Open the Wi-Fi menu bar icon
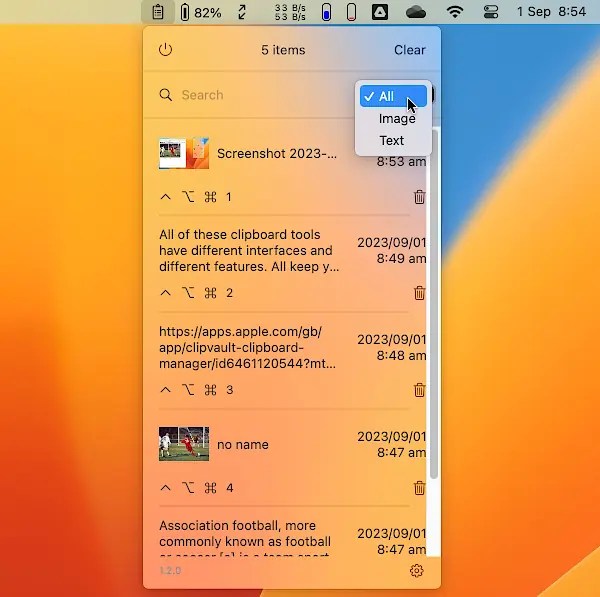The image size is (600, 597). click(x=455, y=12)
